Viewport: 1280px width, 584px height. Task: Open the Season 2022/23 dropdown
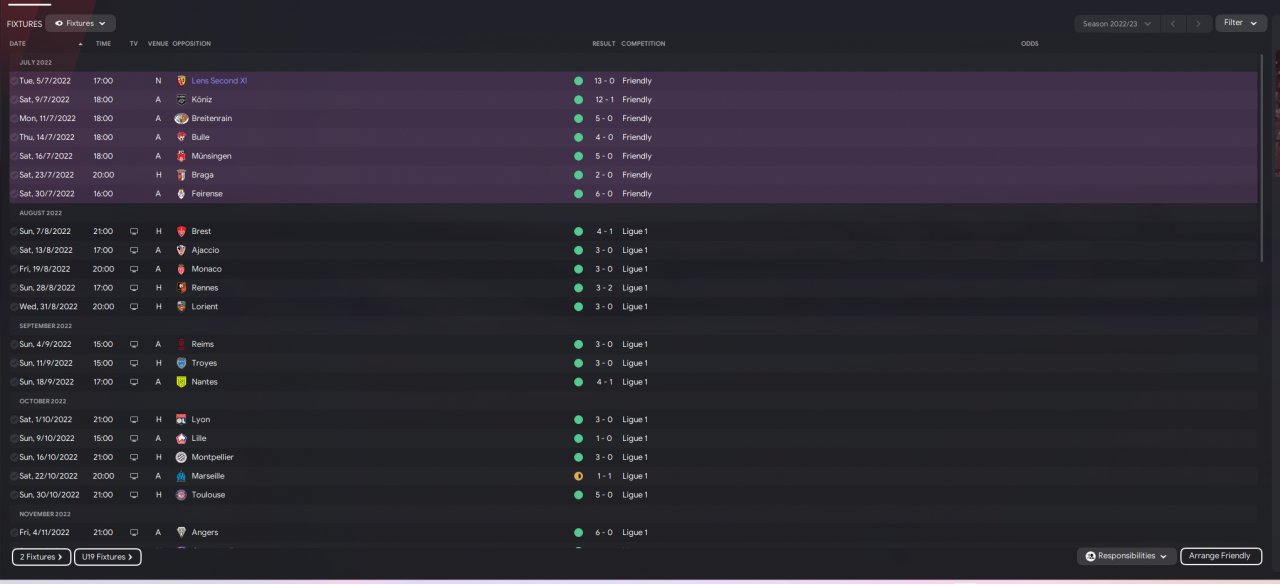(x=1116, y=23)
